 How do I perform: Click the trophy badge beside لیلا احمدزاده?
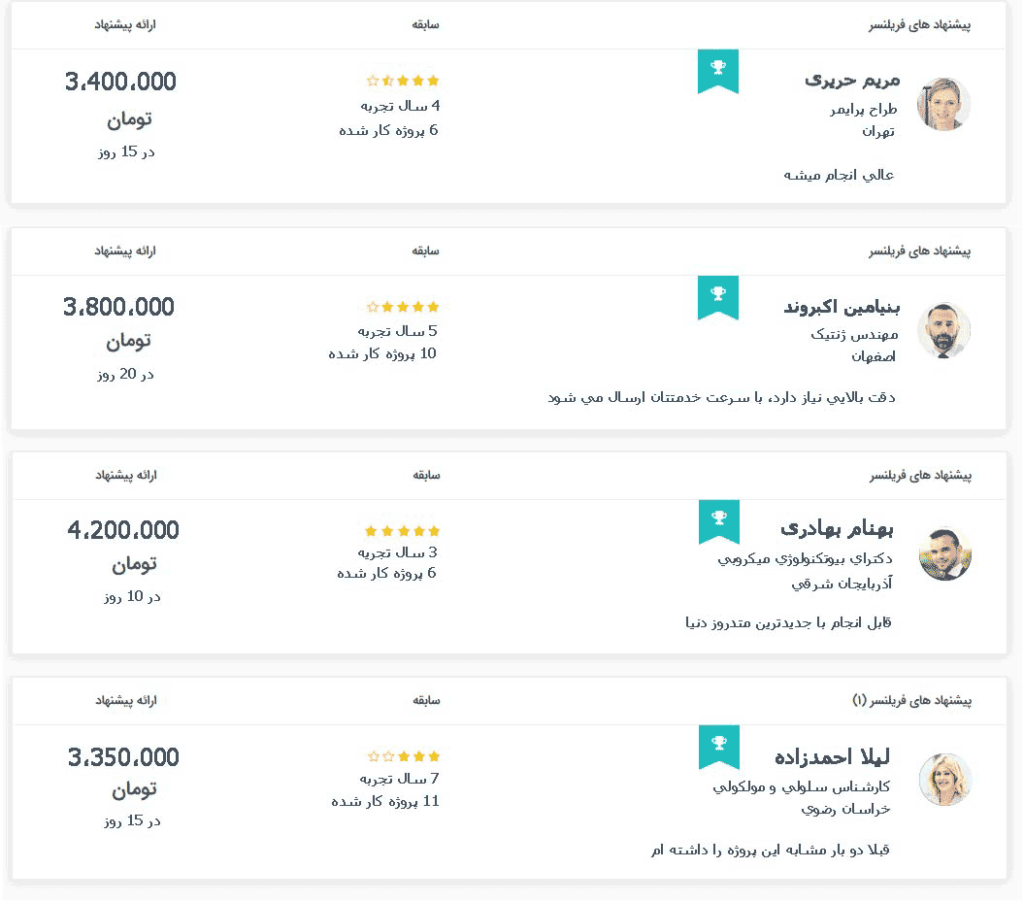718,744
